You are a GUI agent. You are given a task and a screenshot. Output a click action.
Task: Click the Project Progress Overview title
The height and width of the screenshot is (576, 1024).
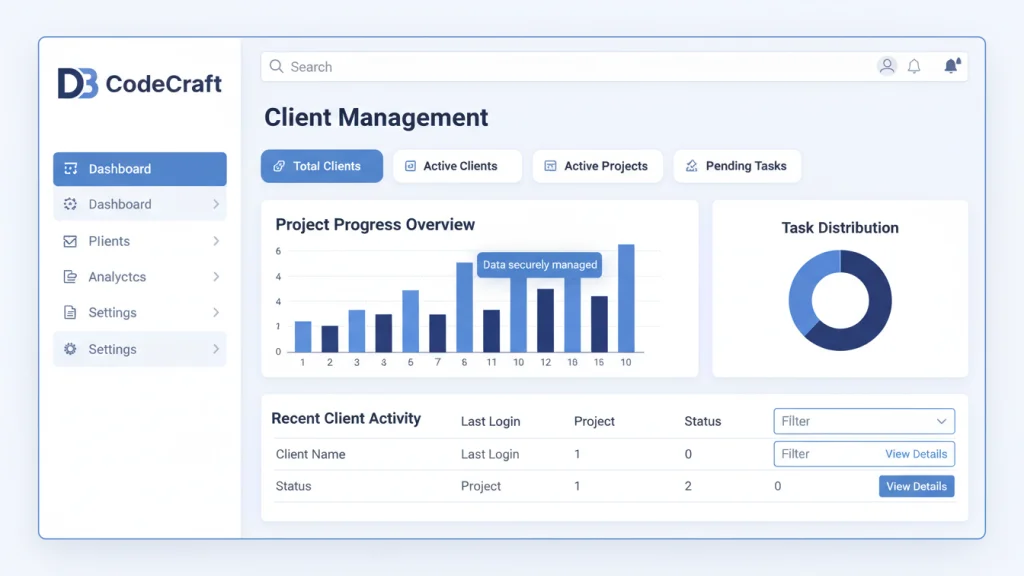[x=375, y=225]
